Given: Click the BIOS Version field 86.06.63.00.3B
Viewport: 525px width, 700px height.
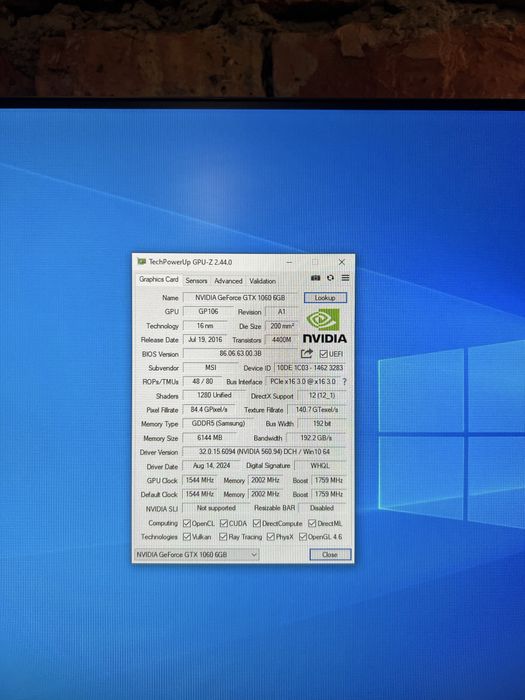Looking at the screenshot, I should (240, 354).
